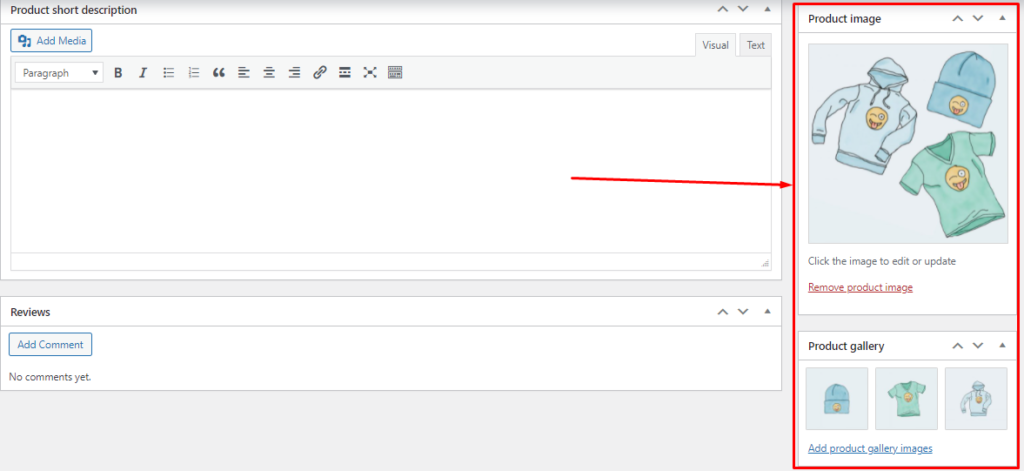1024x471 pixels.
Task: Move Product short description panel down
Action: [x=743, y=9]
